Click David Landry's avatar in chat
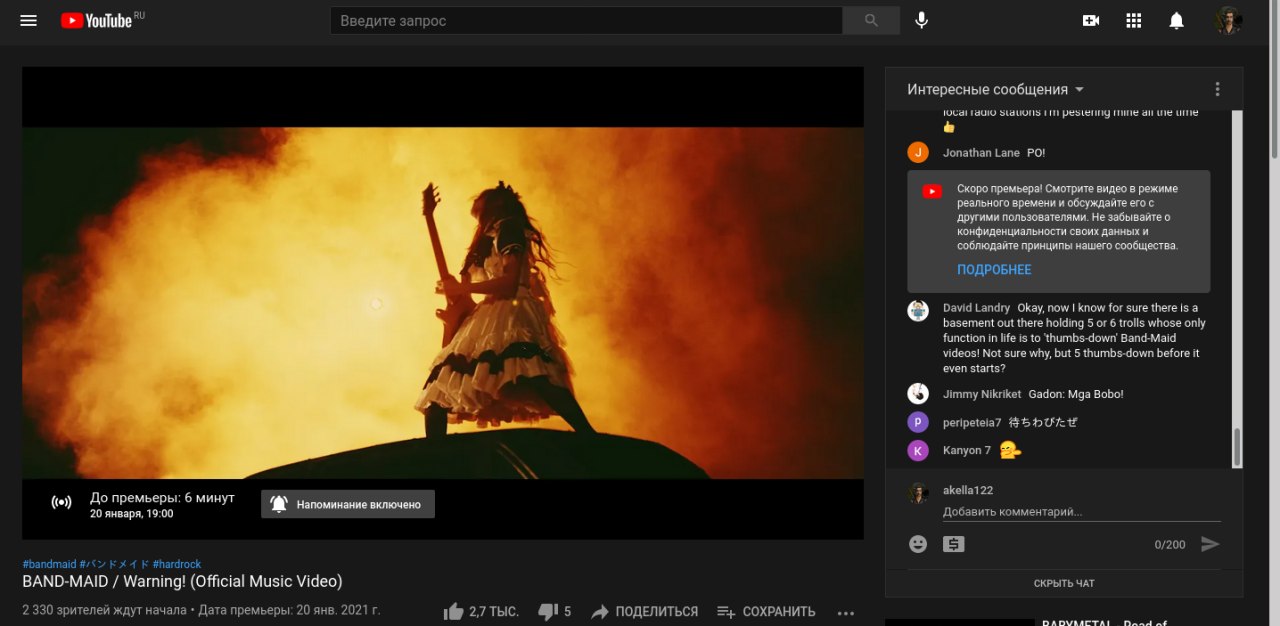The width and height of the screenshot is (1280, 626). (x=918, y=310)
